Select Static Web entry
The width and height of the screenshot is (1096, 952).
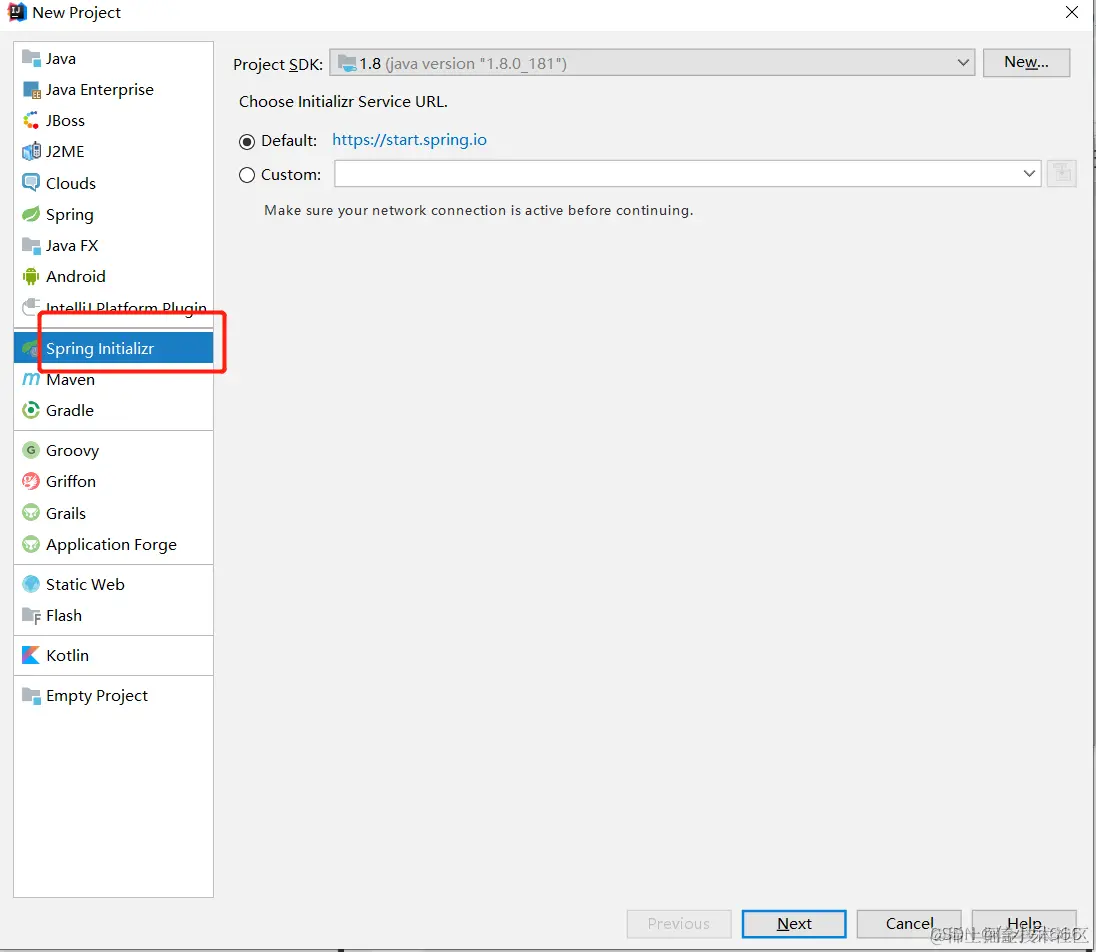tap(113, 584)
